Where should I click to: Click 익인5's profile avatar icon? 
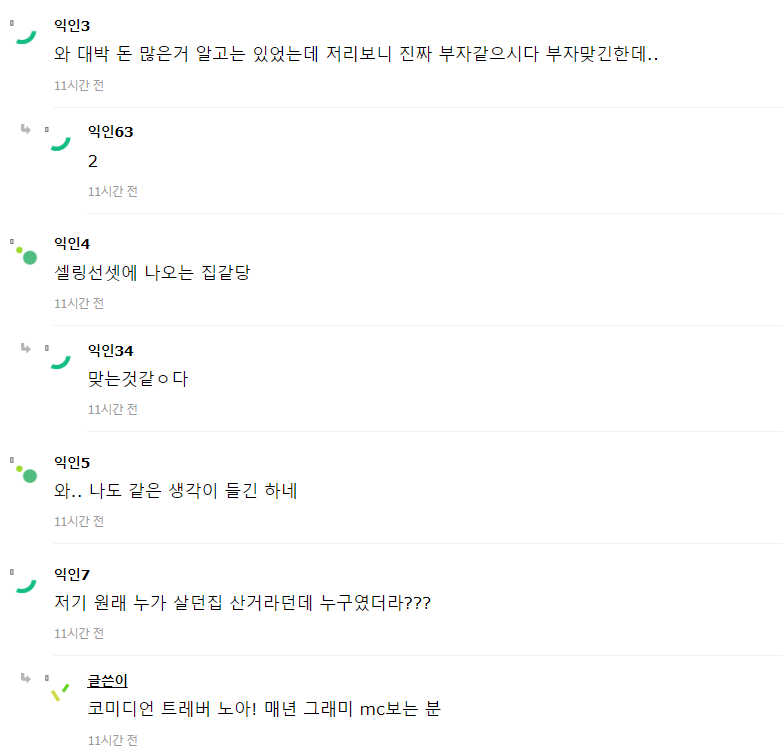click(x=27, y=473)
